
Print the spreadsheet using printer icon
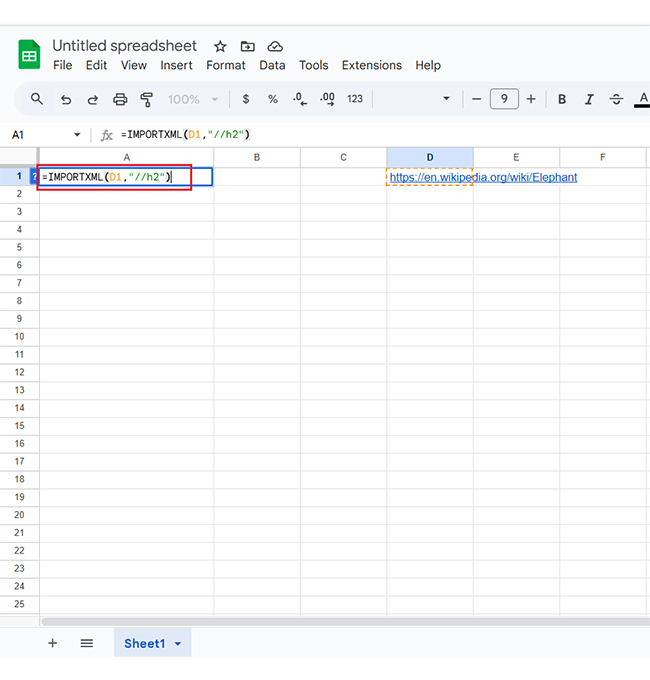120,99
